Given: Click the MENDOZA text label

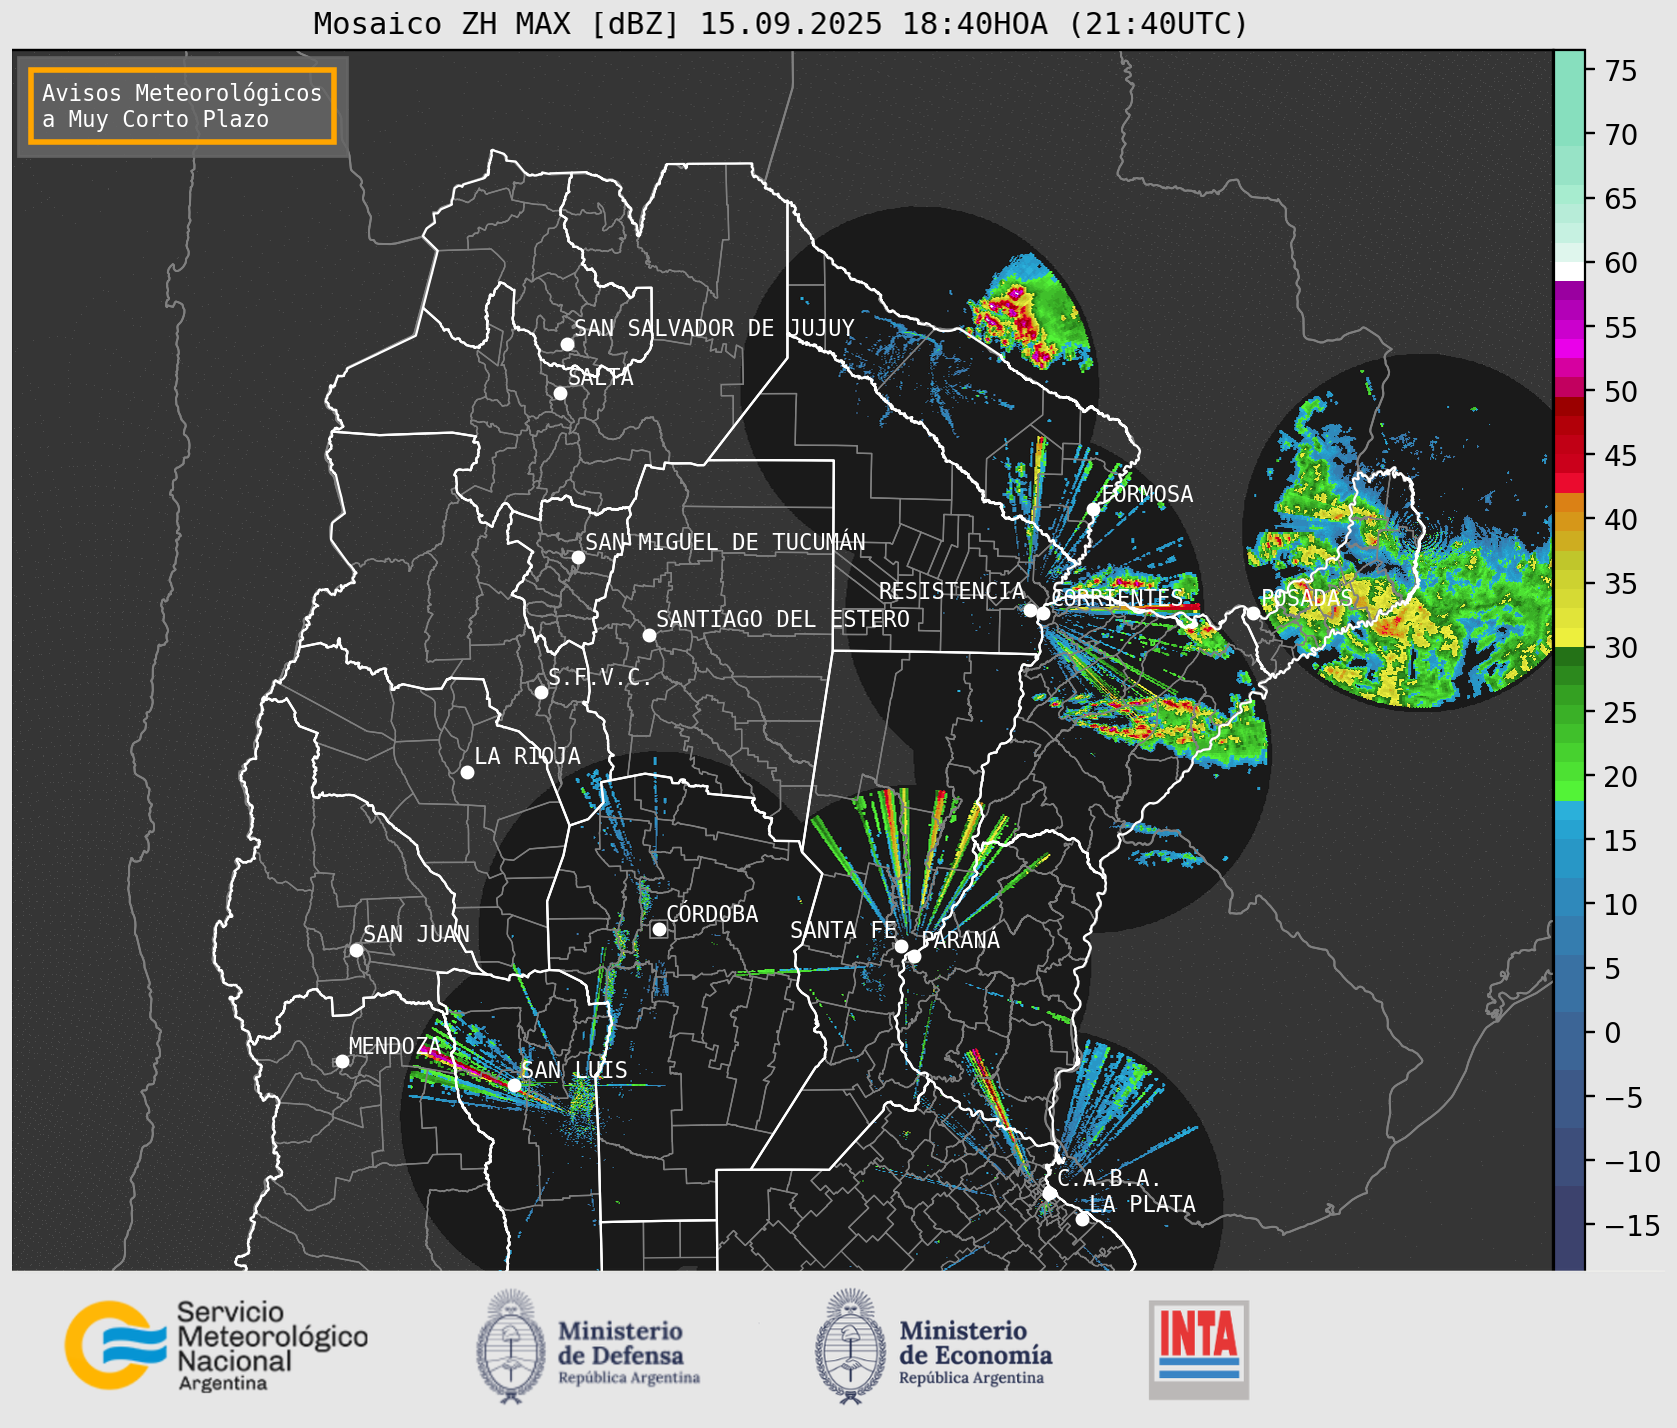Looking at the screenshot, I should coord(395,1046).
